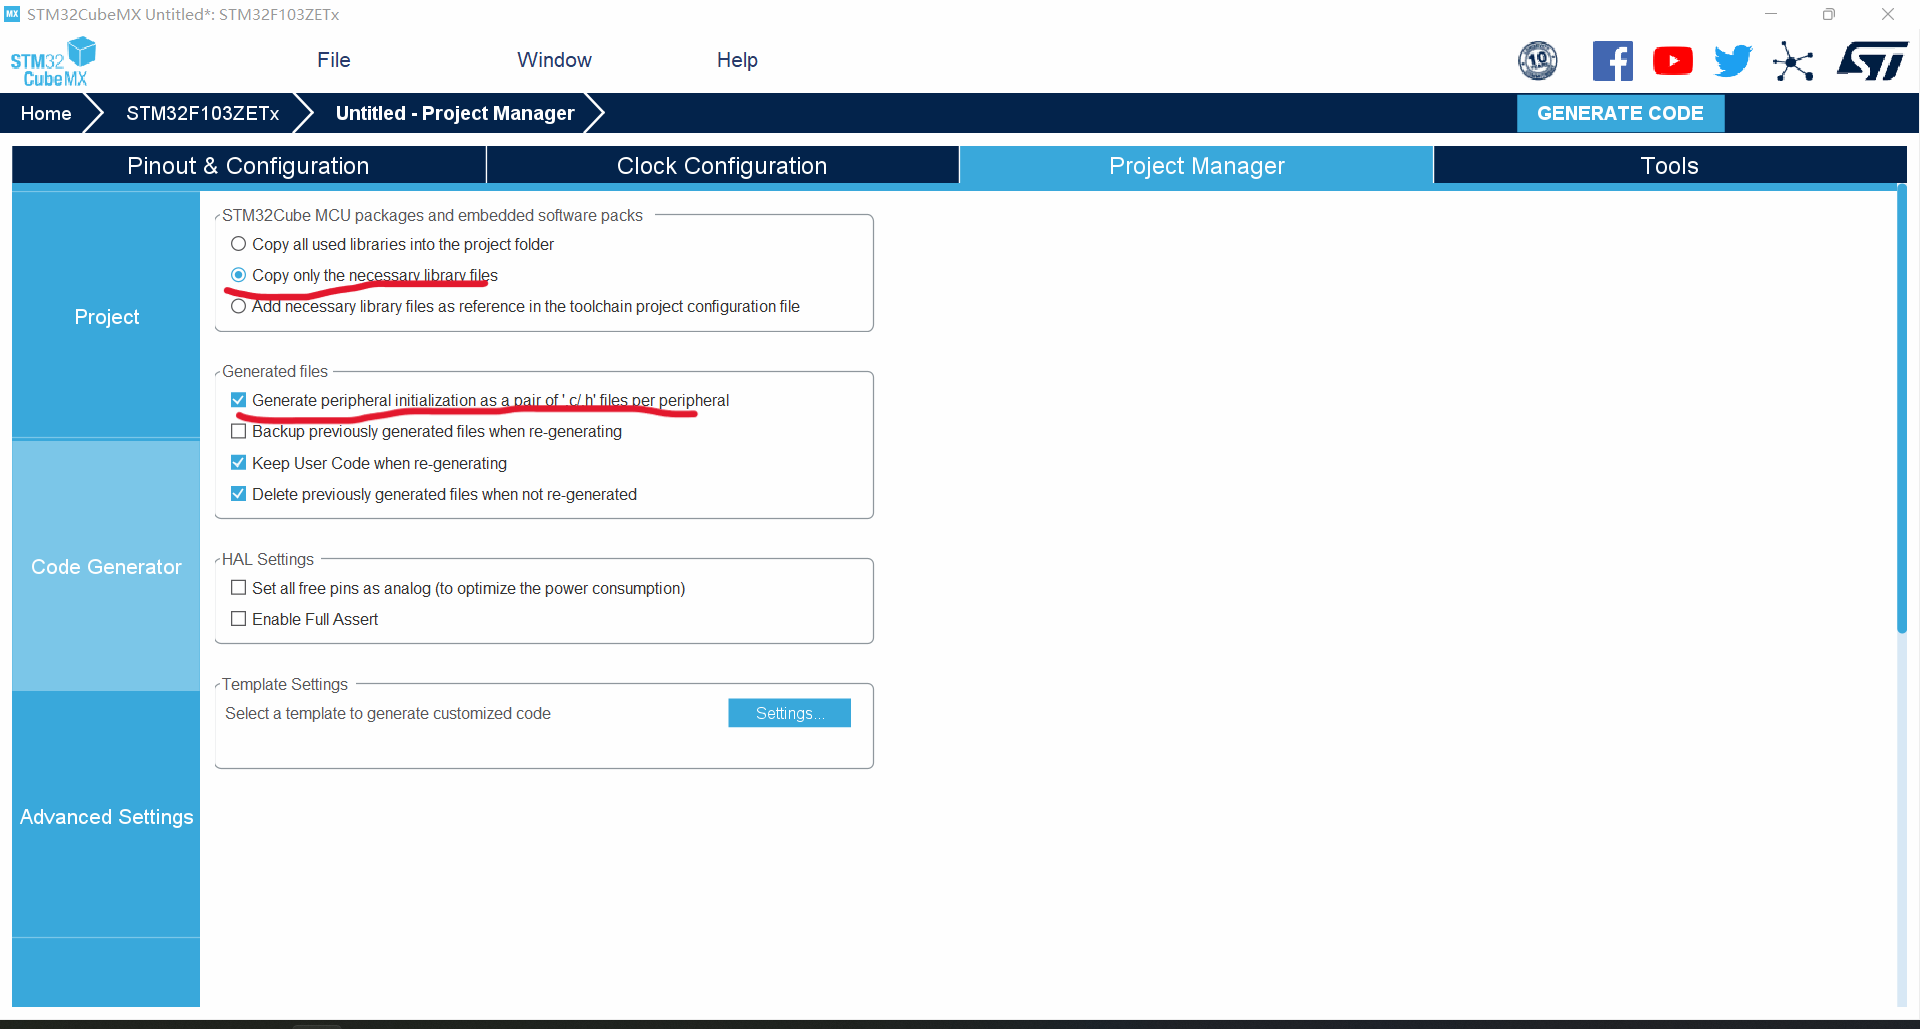Click the ST logo icon
Viewport: 1920px width, 1029px height.
tap(1872, 61)
